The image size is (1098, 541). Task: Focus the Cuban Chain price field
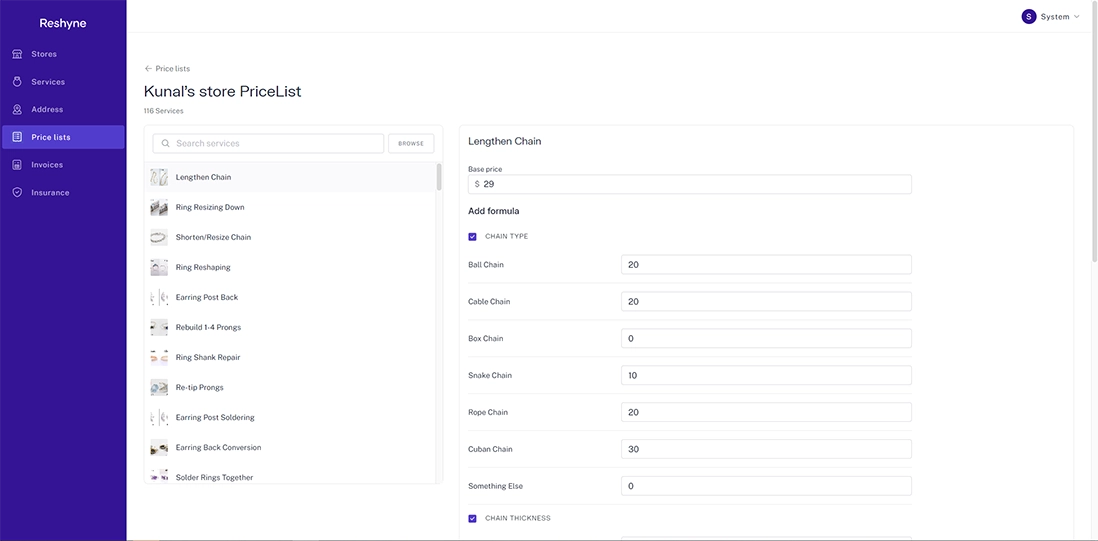(x=765, y=449)
